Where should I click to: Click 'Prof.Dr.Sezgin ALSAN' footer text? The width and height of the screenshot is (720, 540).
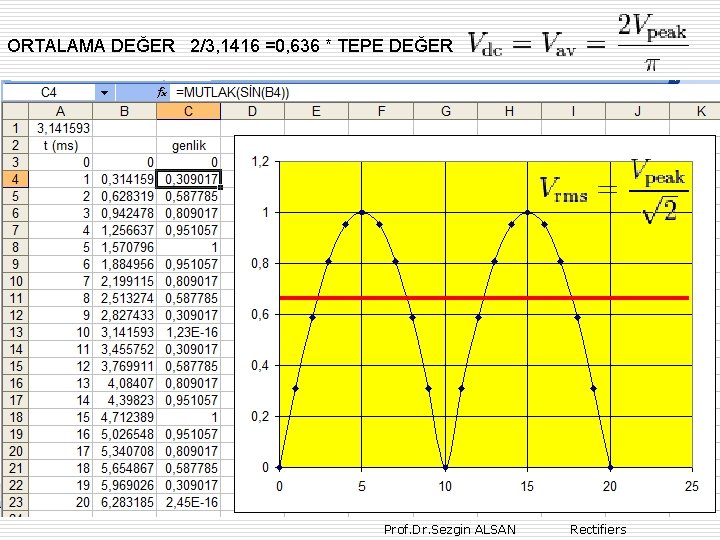point(450,529)
